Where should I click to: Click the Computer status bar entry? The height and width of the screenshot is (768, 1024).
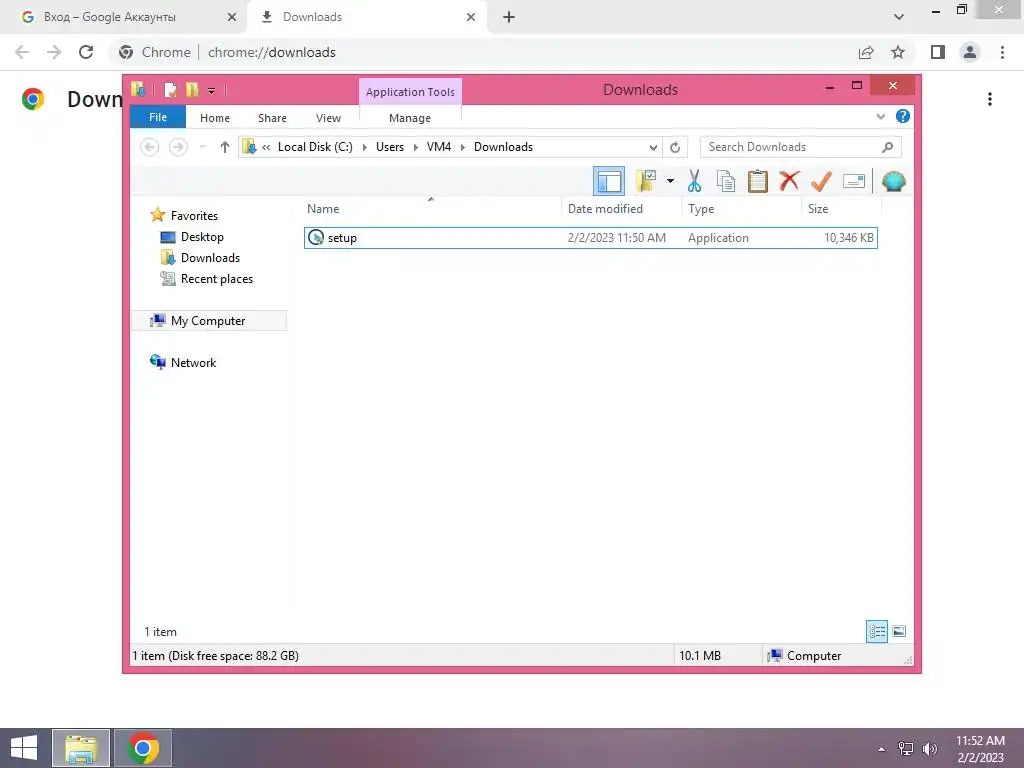(x=806, y=656)
